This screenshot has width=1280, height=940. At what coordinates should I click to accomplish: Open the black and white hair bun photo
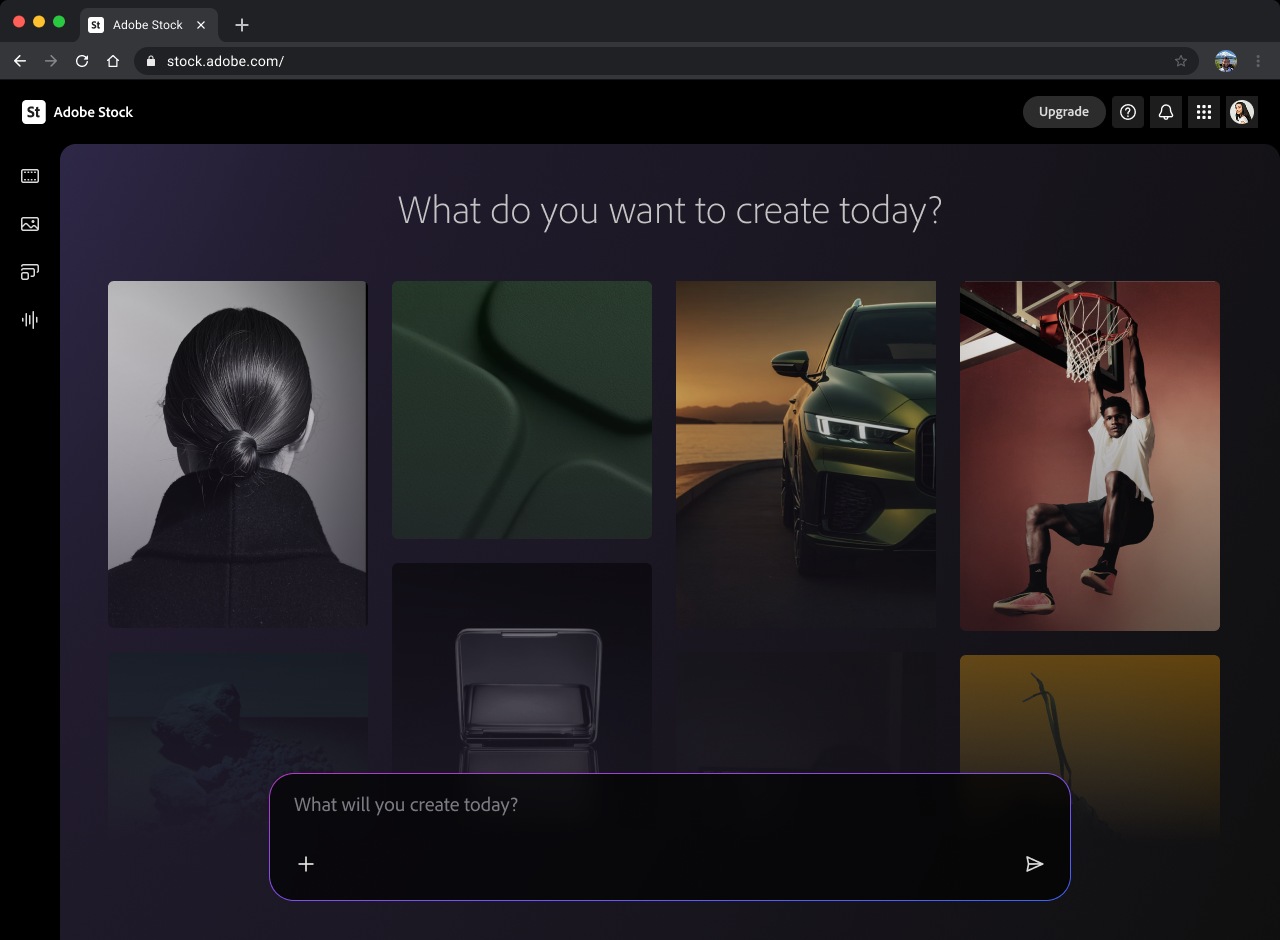tap(237, 455)
